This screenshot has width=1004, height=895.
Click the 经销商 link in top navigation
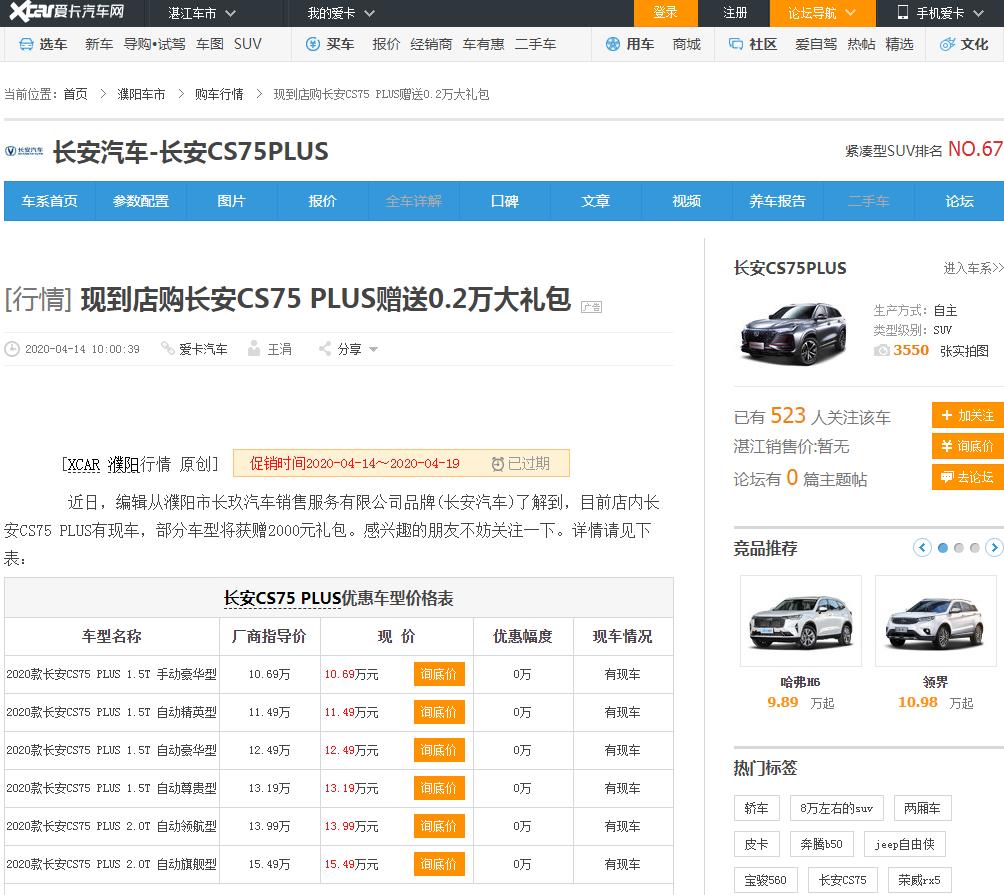tap(431, 44)
